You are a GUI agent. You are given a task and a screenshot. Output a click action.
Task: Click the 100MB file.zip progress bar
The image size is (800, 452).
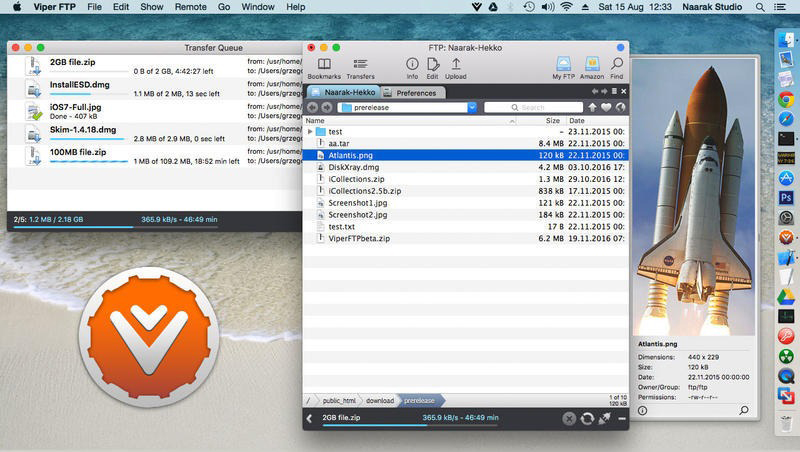click(x=88, y=161)
